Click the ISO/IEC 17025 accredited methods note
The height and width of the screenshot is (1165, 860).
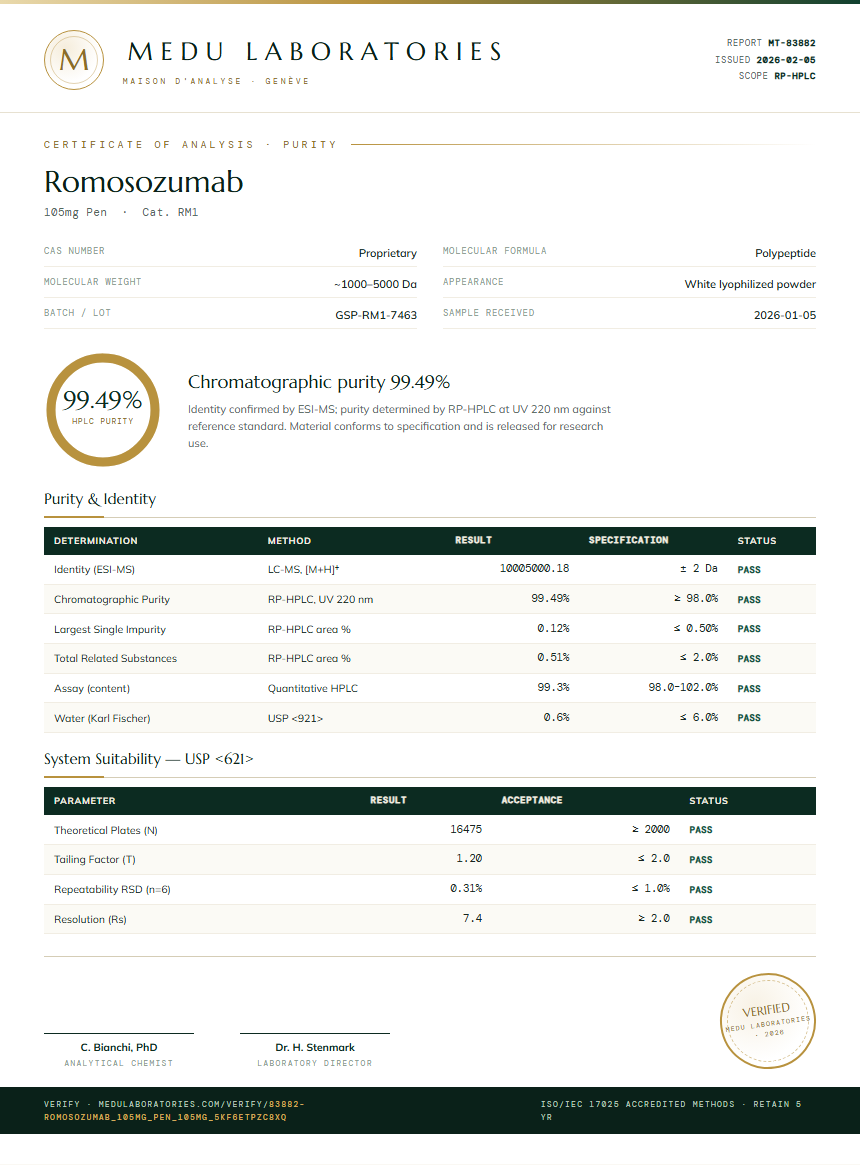pos(670,1110)
